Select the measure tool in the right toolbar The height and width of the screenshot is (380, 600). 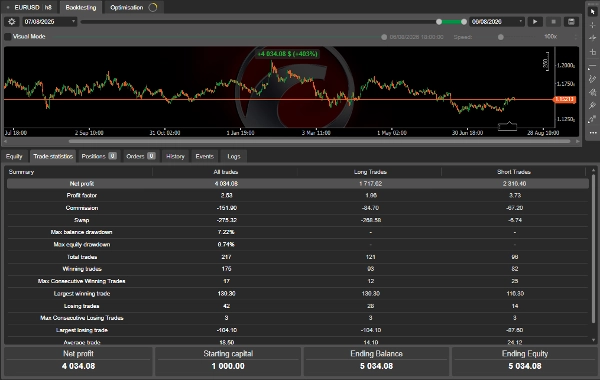point(593,52)
